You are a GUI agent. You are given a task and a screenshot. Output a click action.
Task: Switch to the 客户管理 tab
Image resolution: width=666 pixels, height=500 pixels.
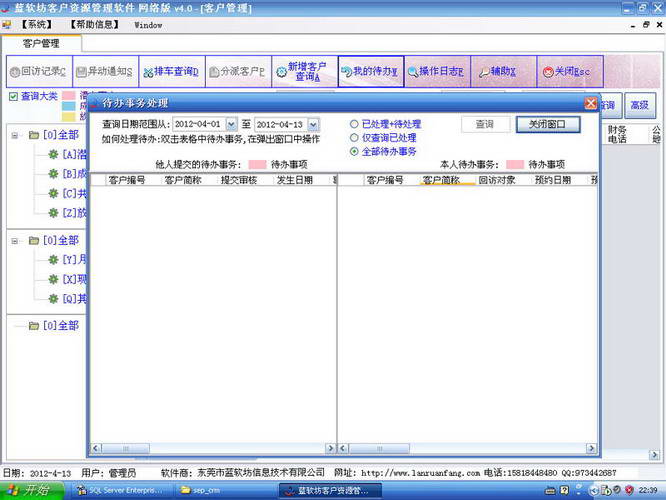click(41, 43)
